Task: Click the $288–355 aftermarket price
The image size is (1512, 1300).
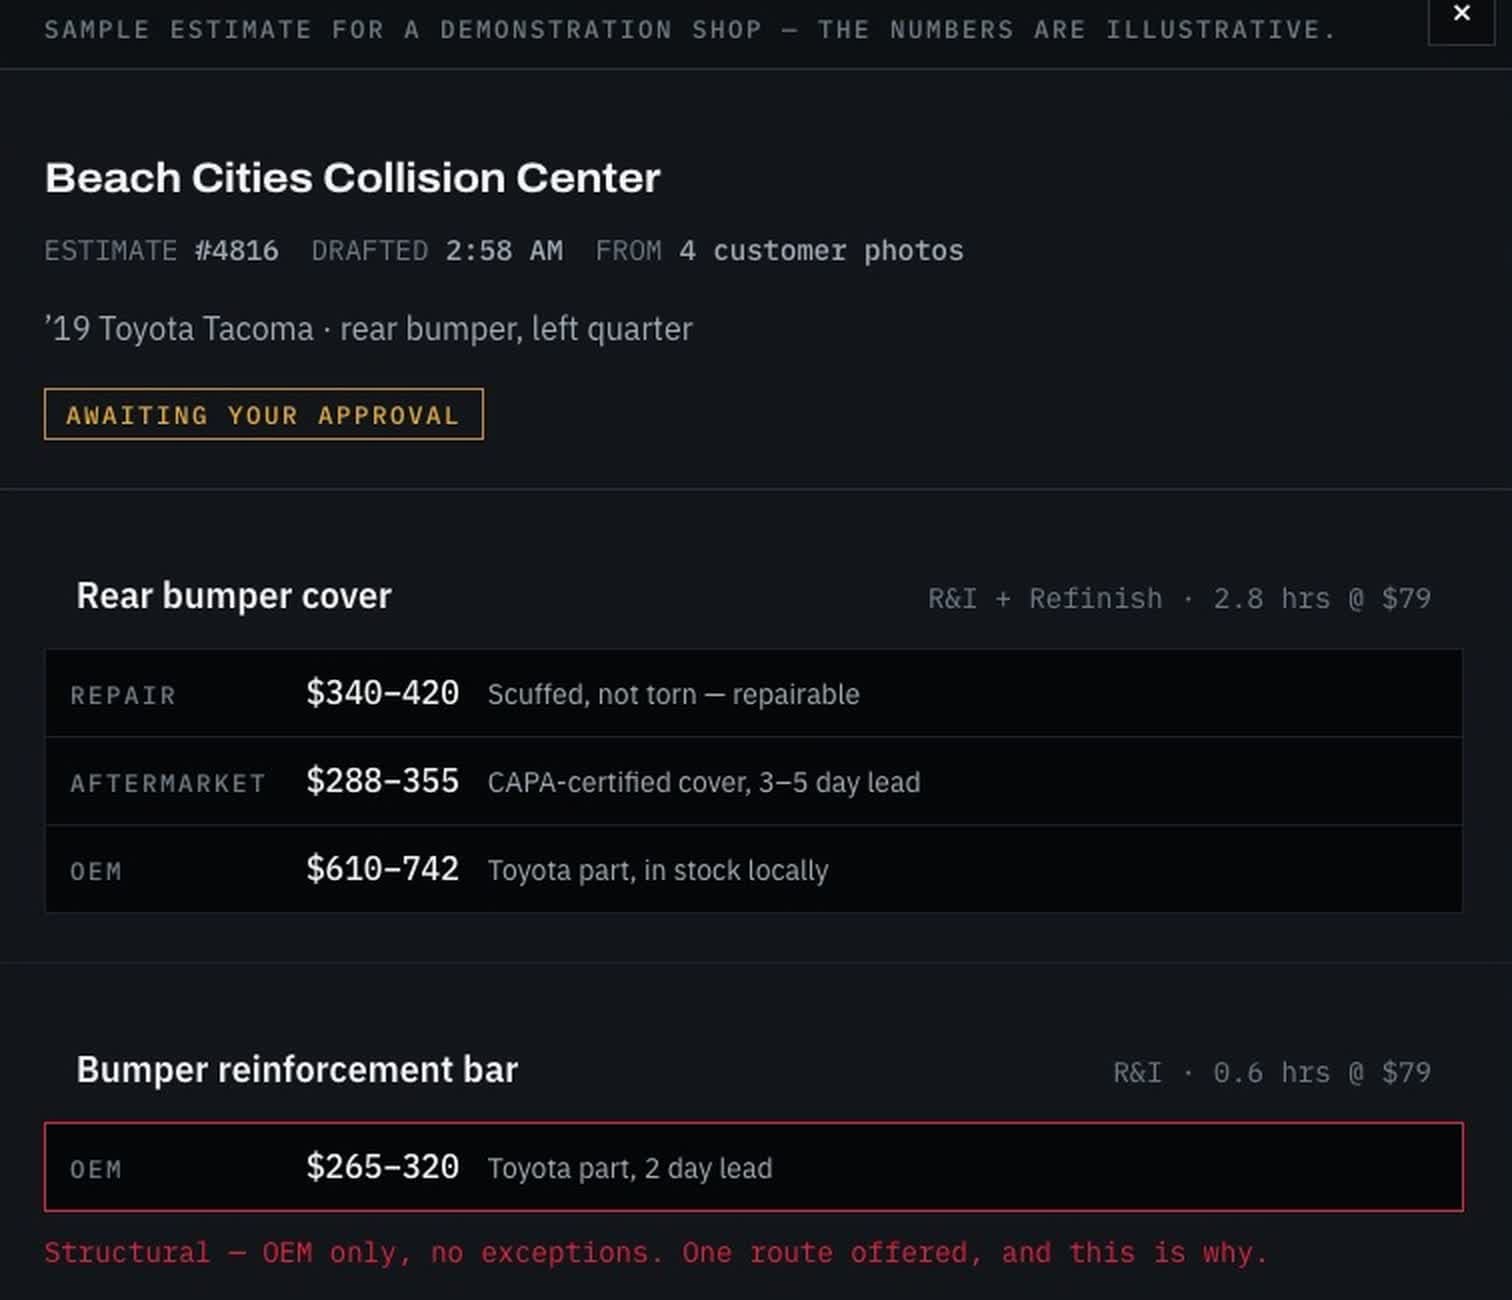Action: [x=382, y=781]
